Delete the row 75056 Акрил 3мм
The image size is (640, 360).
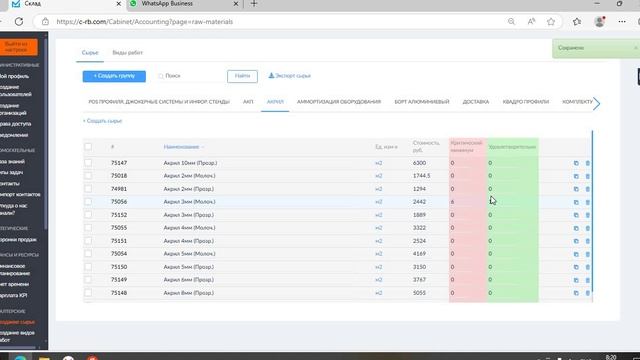[588, 202]
